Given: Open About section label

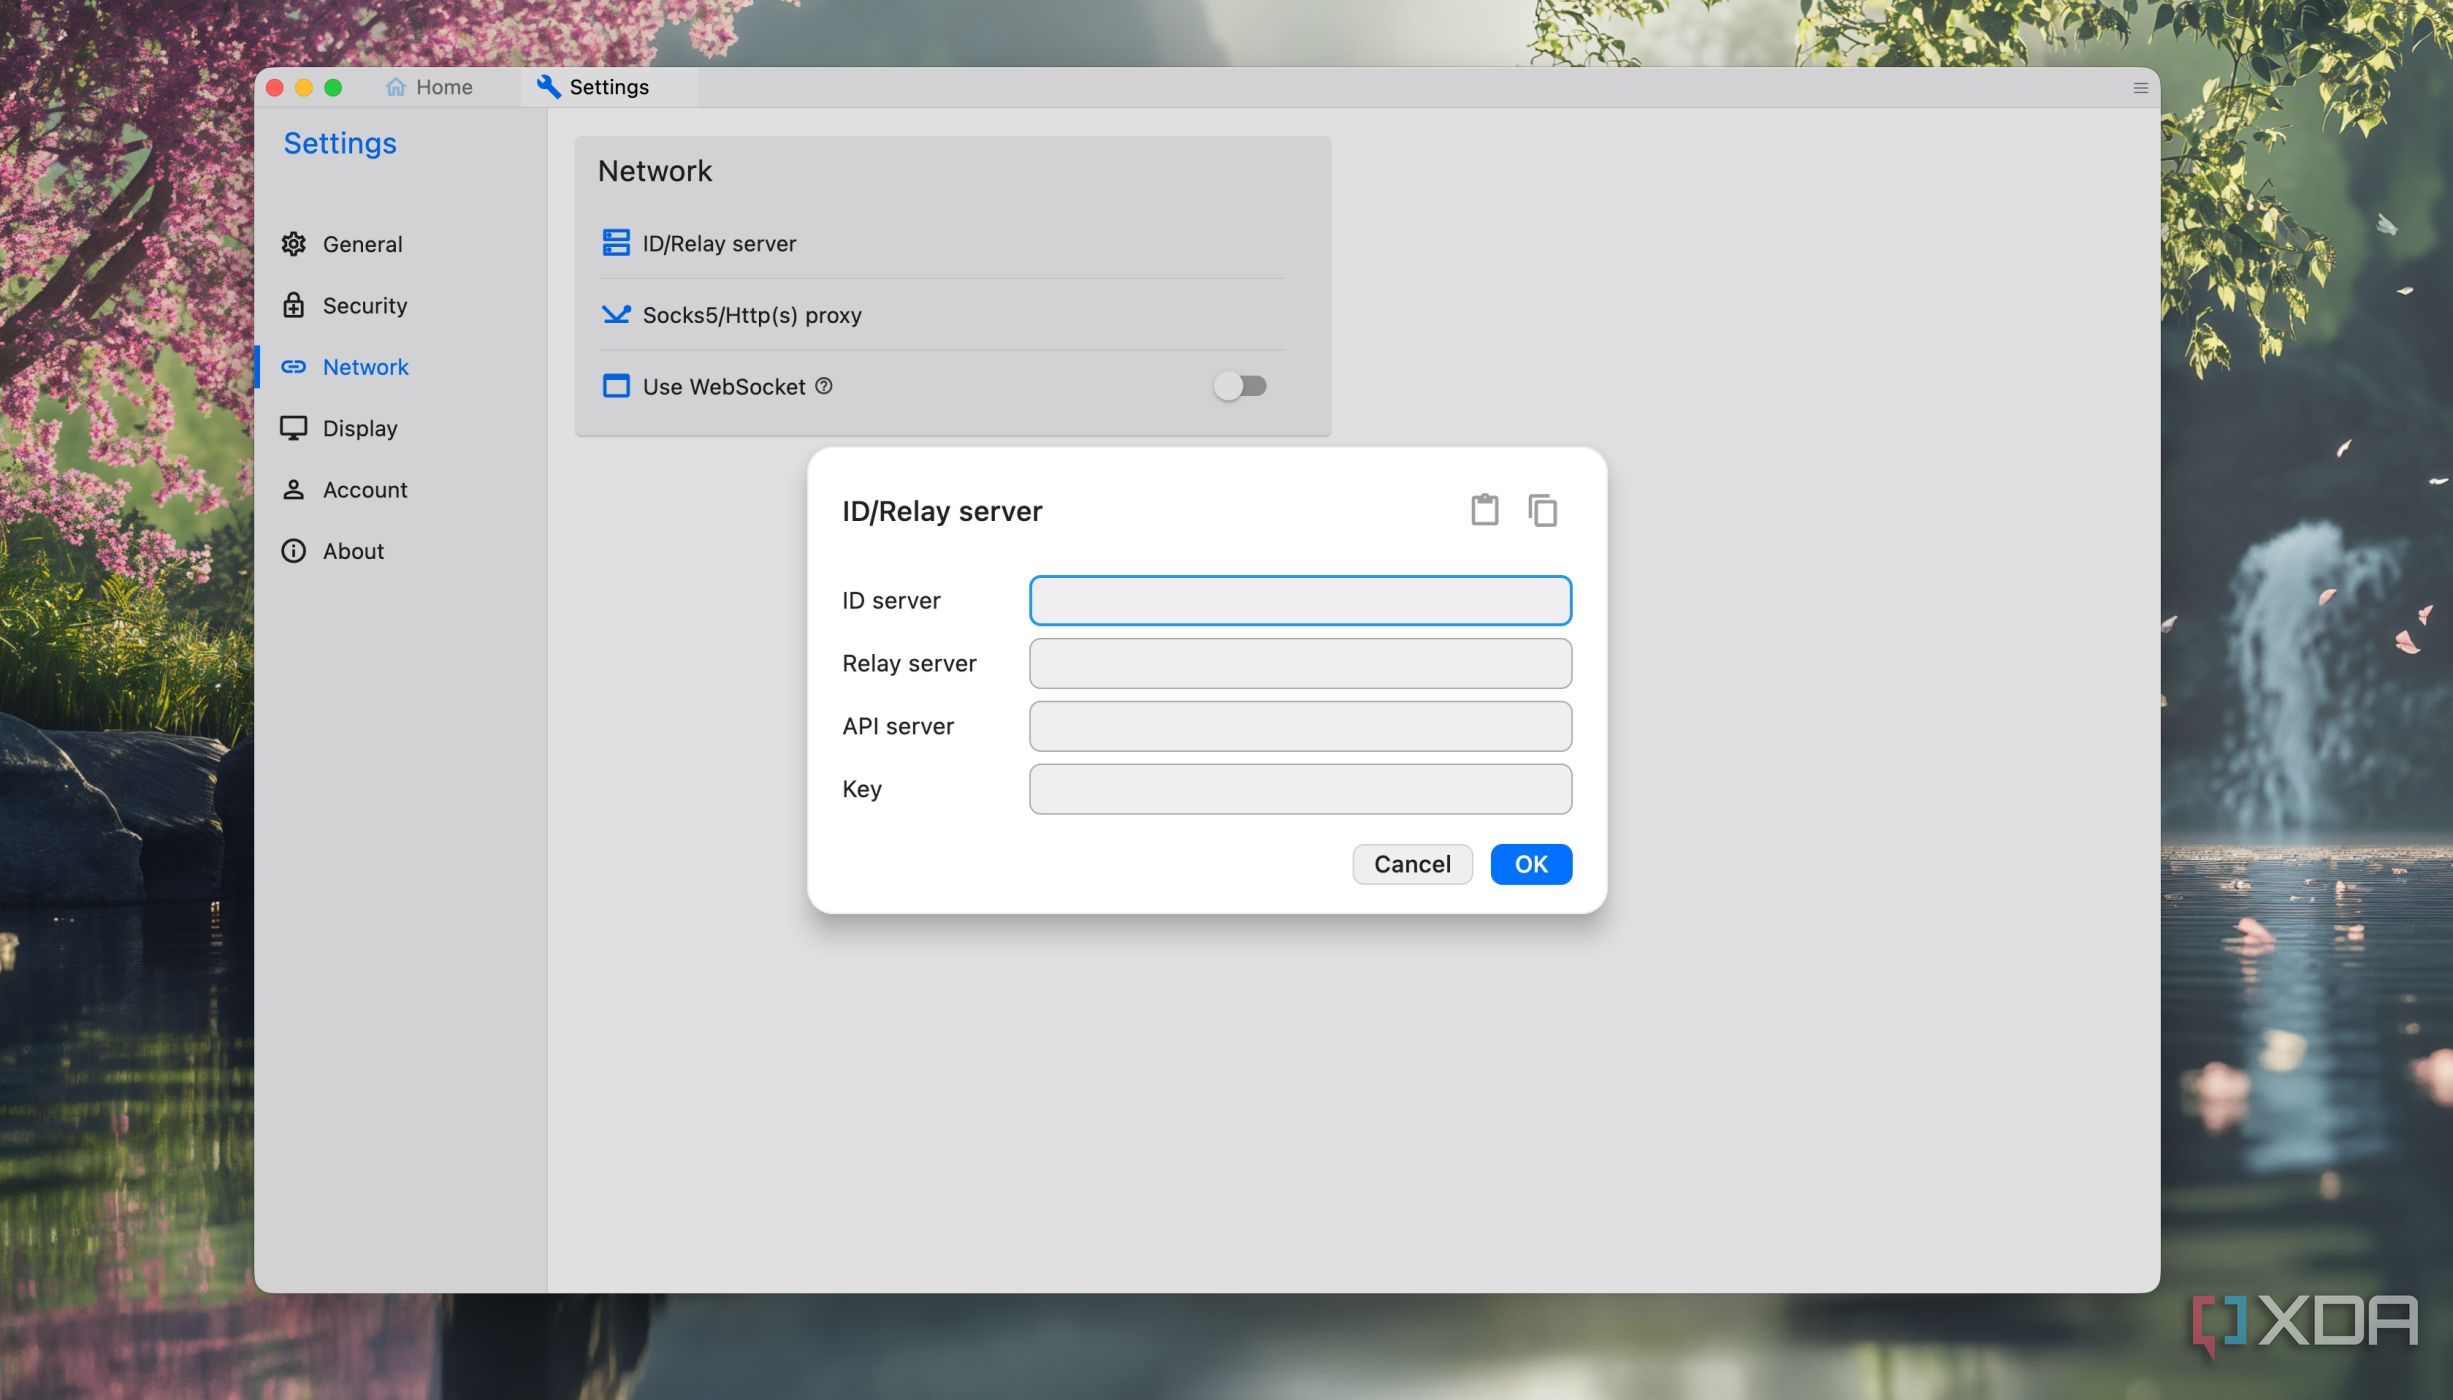Looking at the screenshot, I should (353, 551).
